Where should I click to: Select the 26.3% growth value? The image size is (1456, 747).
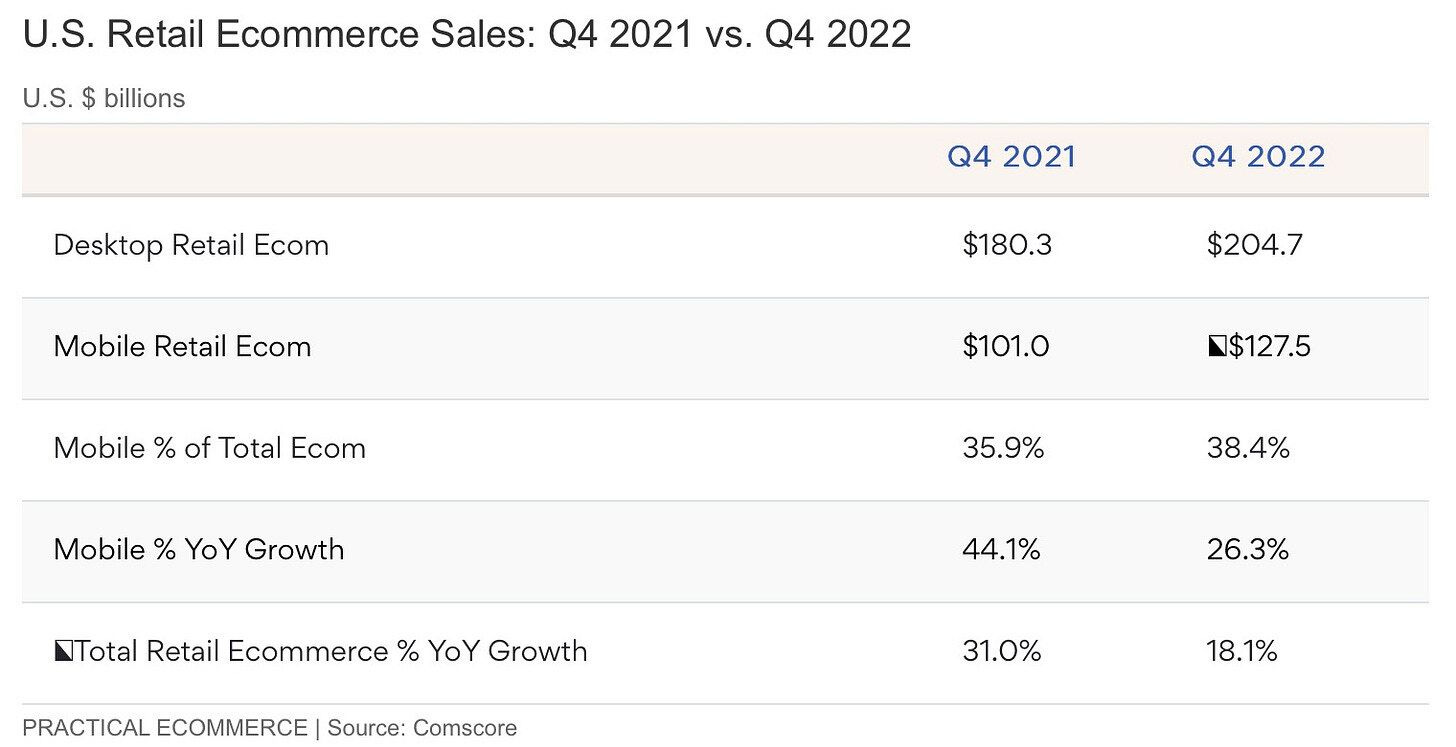[1248, 549]
